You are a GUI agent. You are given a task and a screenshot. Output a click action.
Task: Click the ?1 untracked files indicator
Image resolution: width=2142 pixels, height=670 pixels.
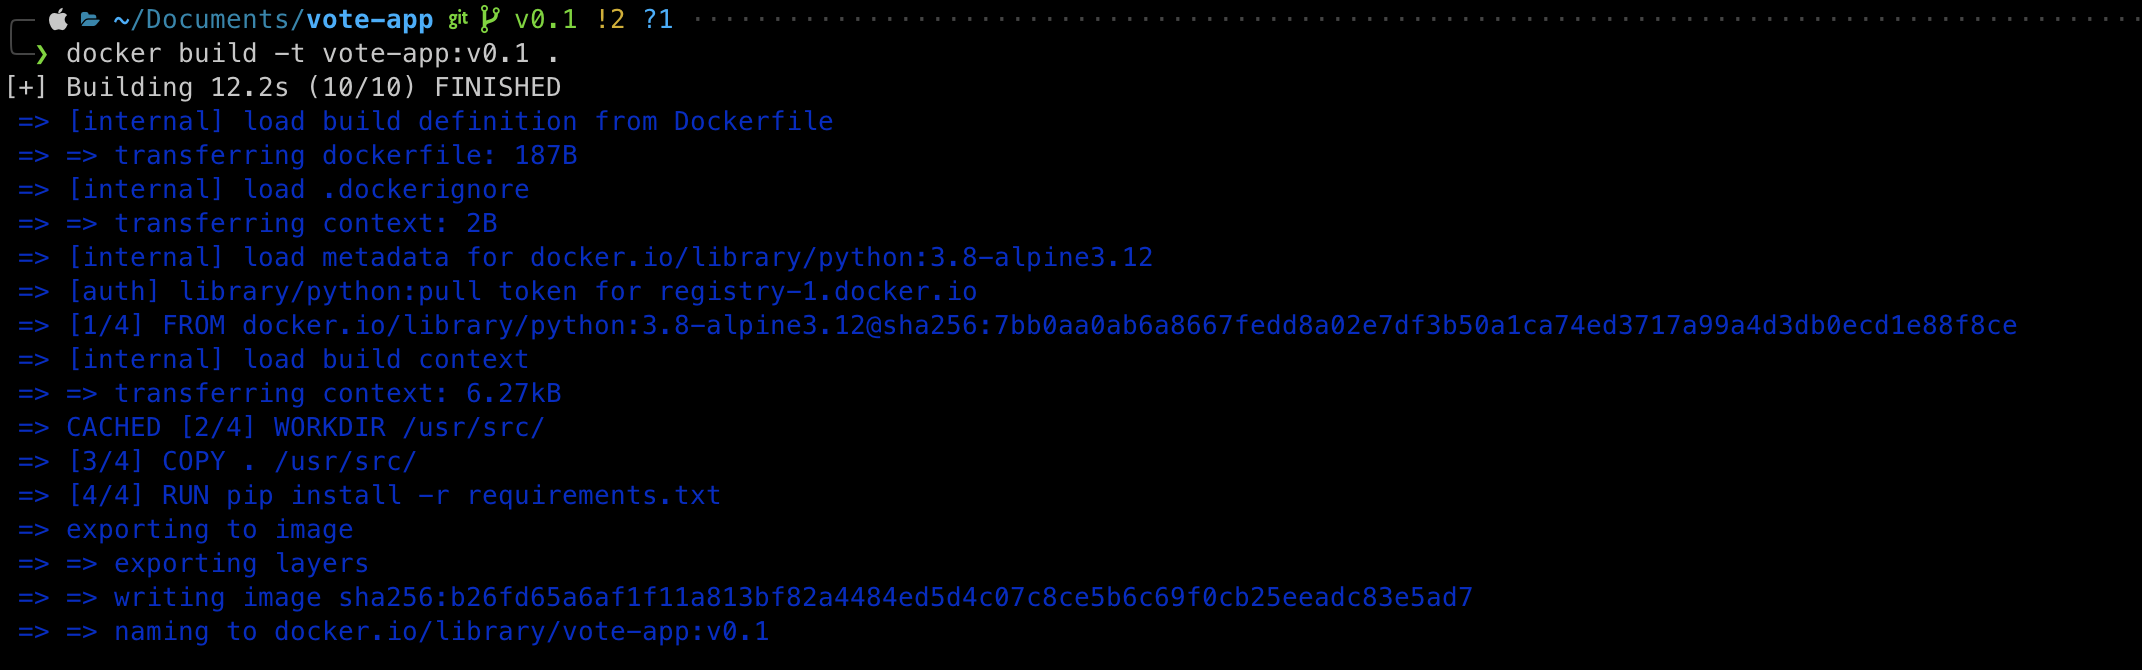(x=658, y=19)
